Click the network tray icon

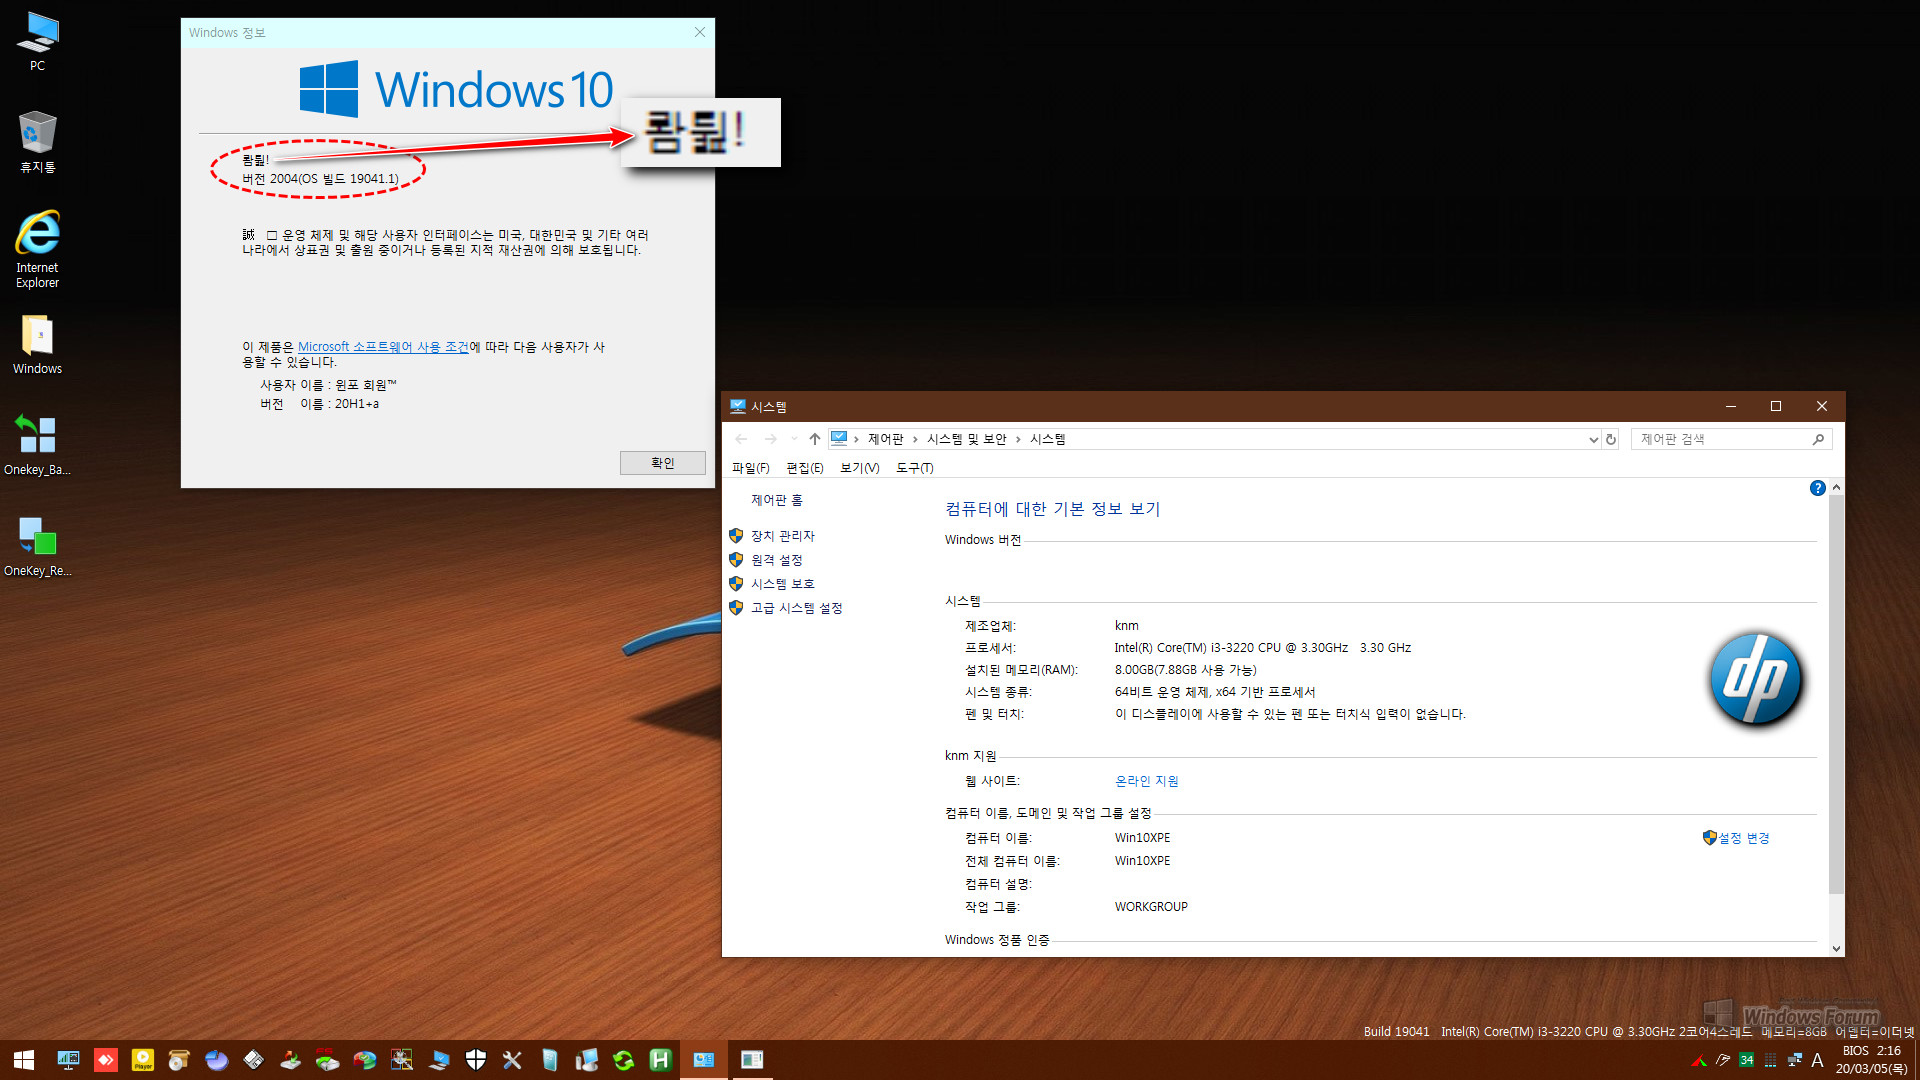[x=1794, y=1060]
